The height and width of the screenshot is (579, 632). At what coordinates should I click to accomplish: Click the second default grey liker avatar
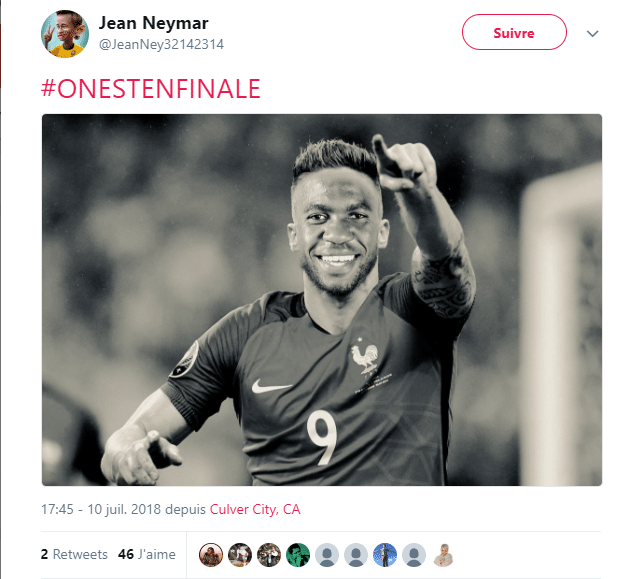[x=356, y=554]
